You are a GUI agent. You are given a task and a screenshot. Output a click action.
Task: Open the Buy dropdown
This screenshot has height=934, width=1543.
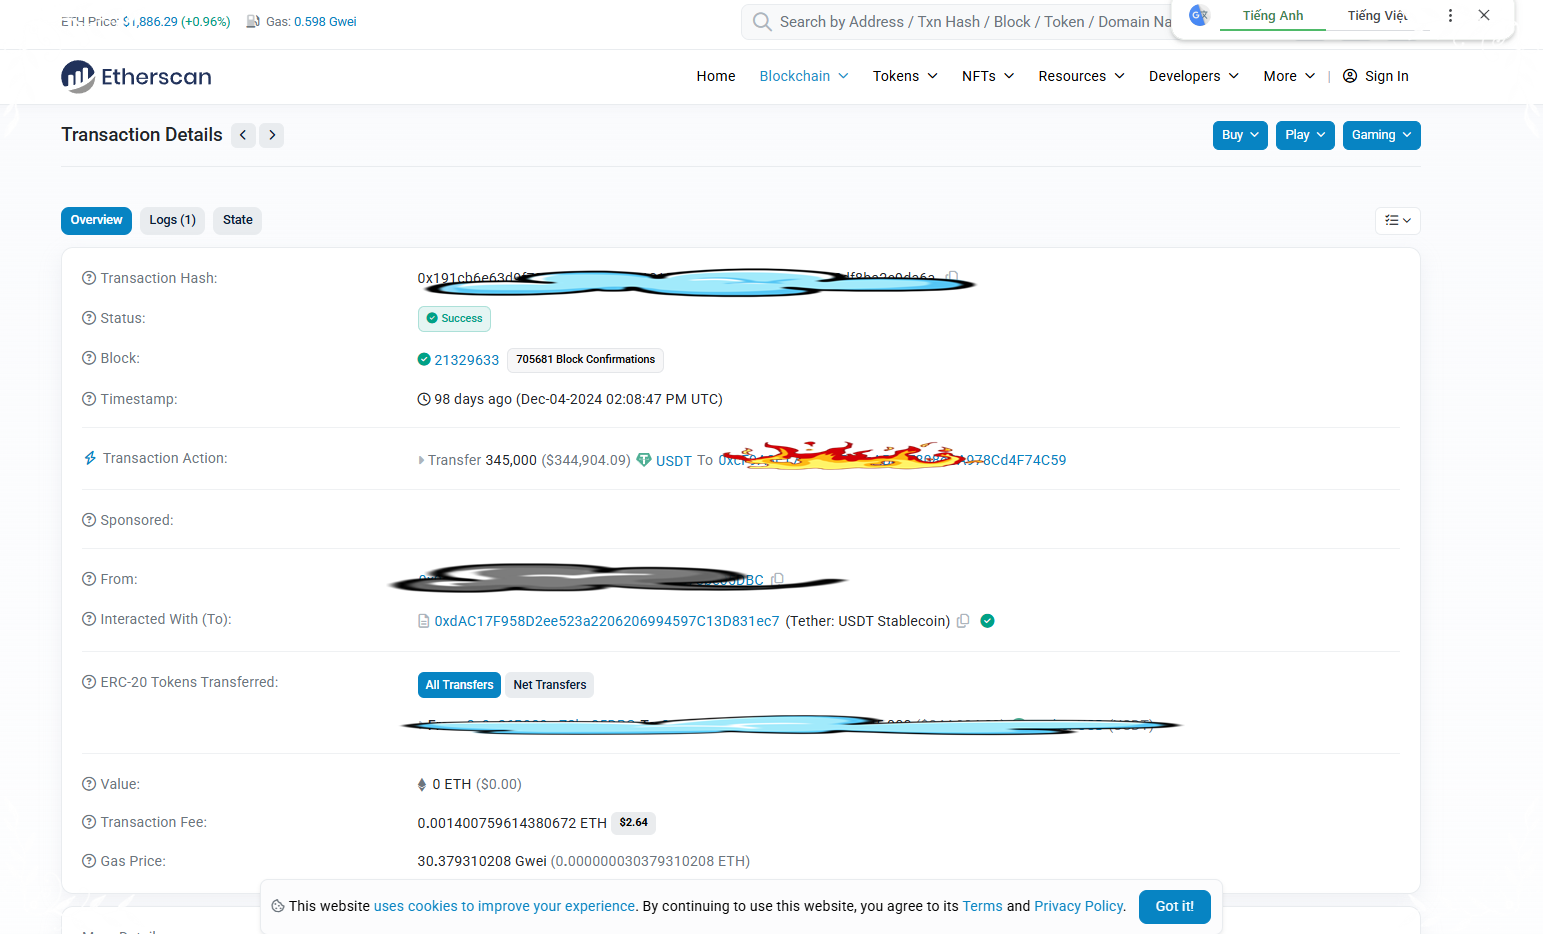coord(1240,135)
